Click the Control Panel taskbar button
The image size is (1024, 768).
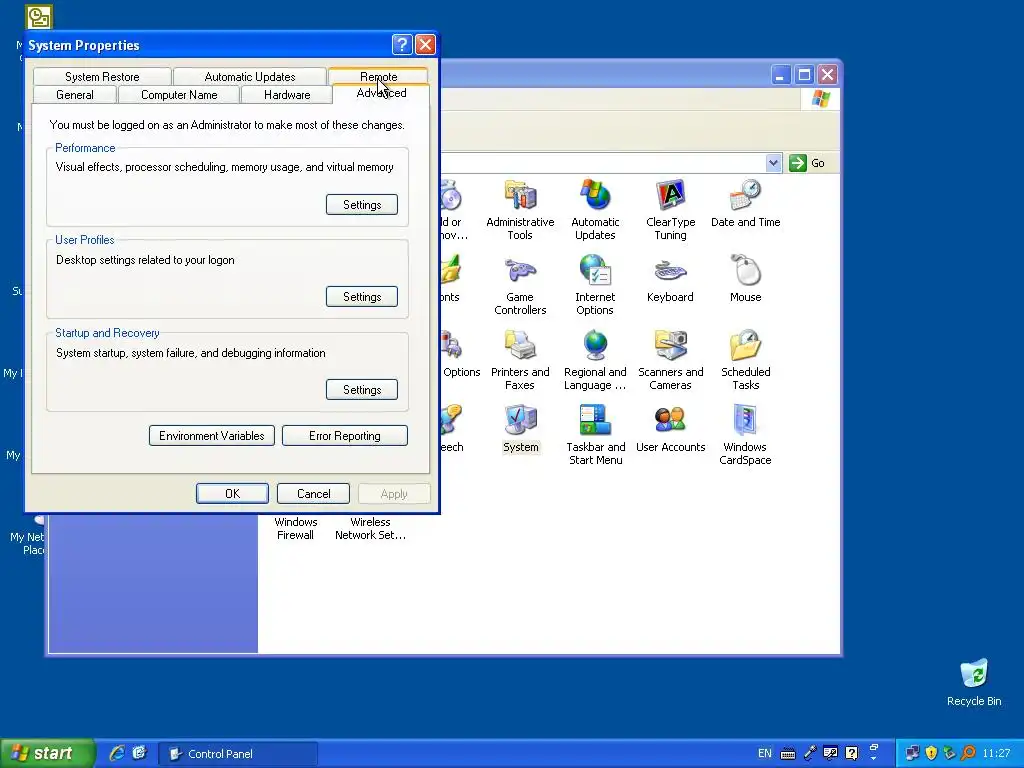238,754
